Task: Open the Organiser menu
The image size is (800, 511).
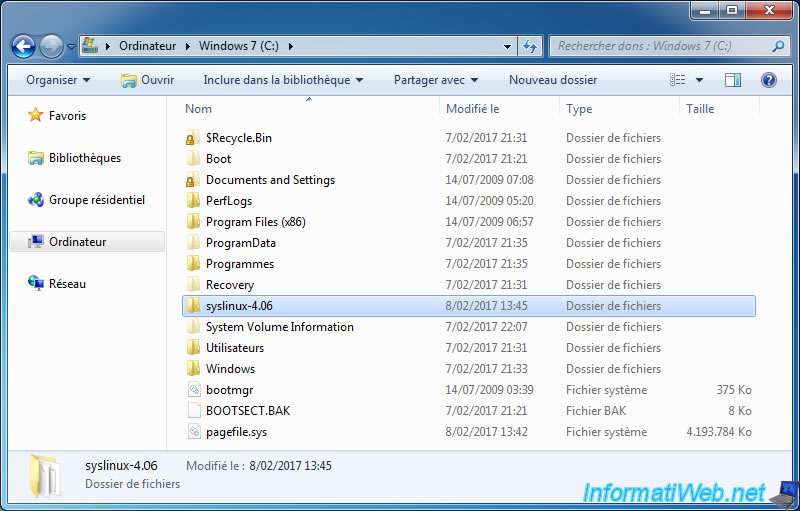Action: [x=58, y=80]
